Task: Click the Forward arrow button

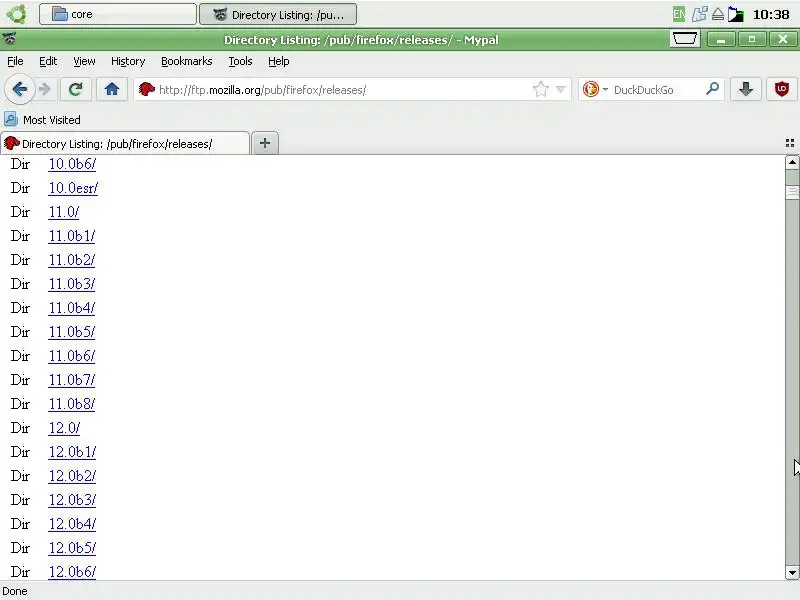Action: click(45, 90)
